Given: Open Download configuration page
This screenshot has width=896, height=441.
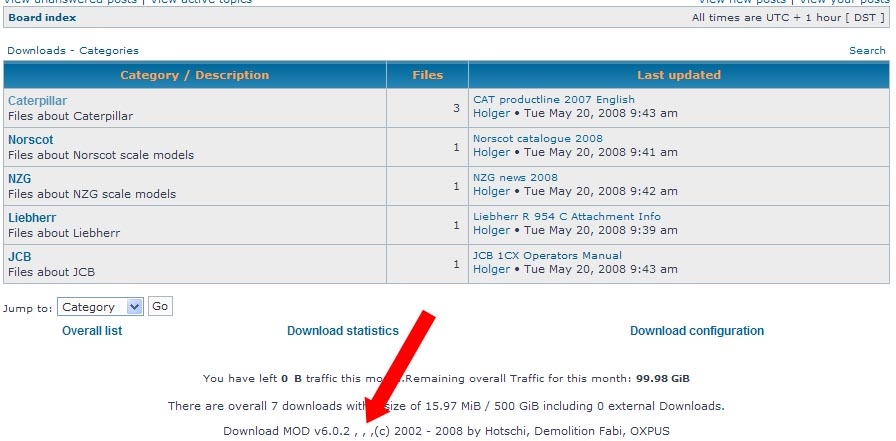Looking at the screenshot, I should [697, 331].
